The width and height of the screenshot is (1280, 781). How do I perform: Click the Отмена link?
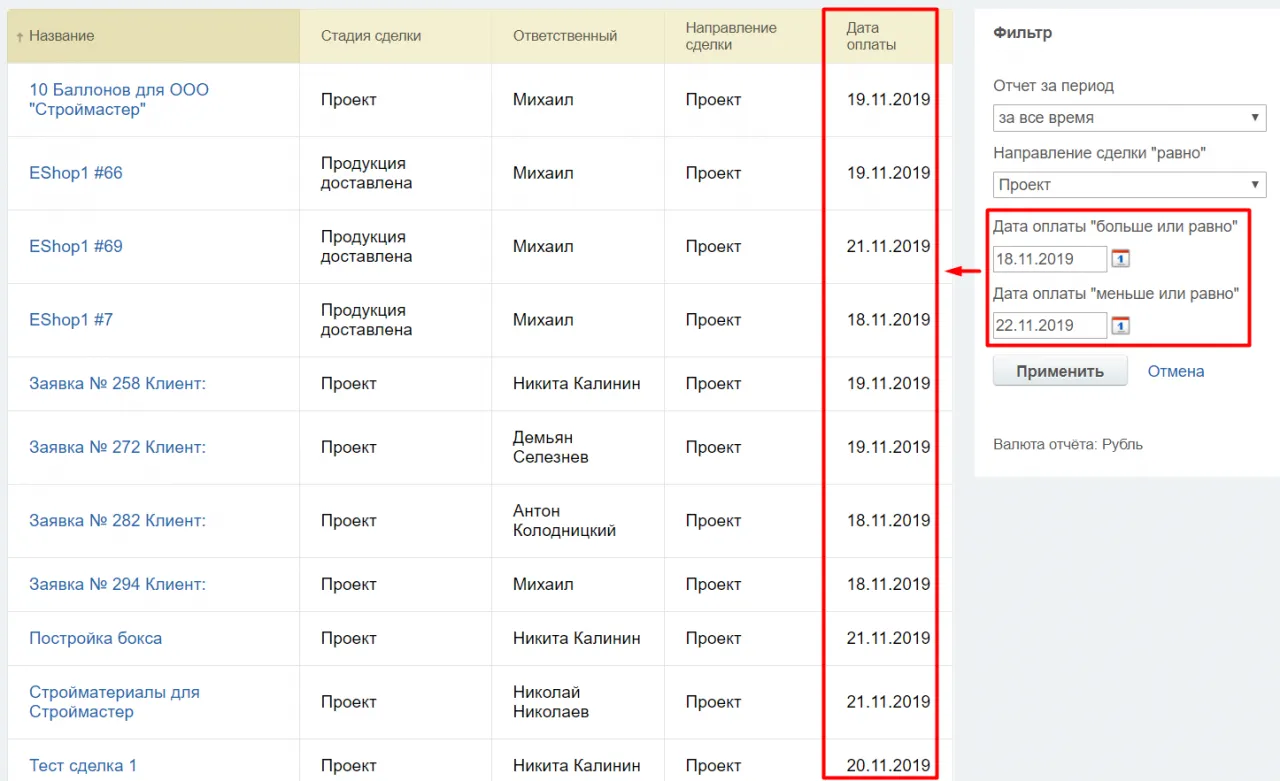(1175, 371)
